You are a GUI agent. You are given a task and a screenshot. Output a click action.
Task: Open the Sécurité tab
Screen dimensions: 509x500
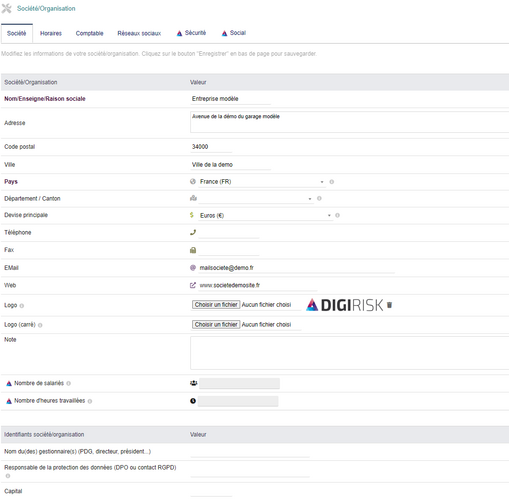191,33
